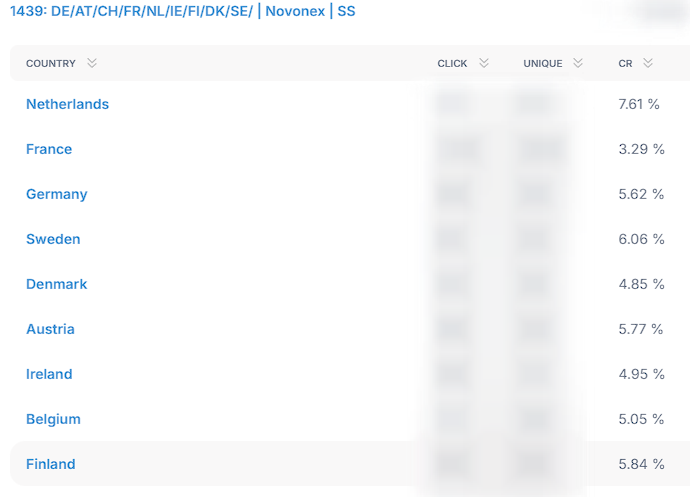Click the CLICK column header label

[452, 63]
